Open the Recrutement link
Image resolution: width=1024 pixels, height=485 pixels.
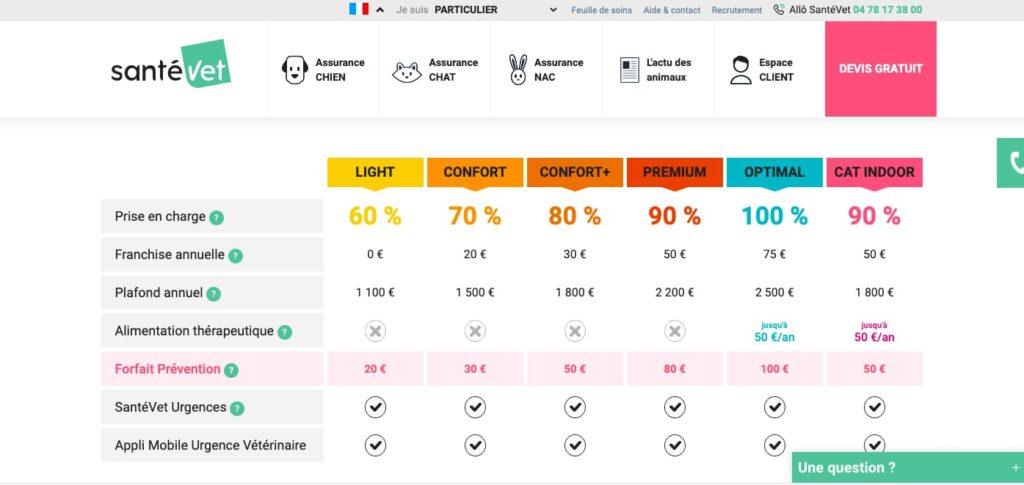click(x=737, y=10)
